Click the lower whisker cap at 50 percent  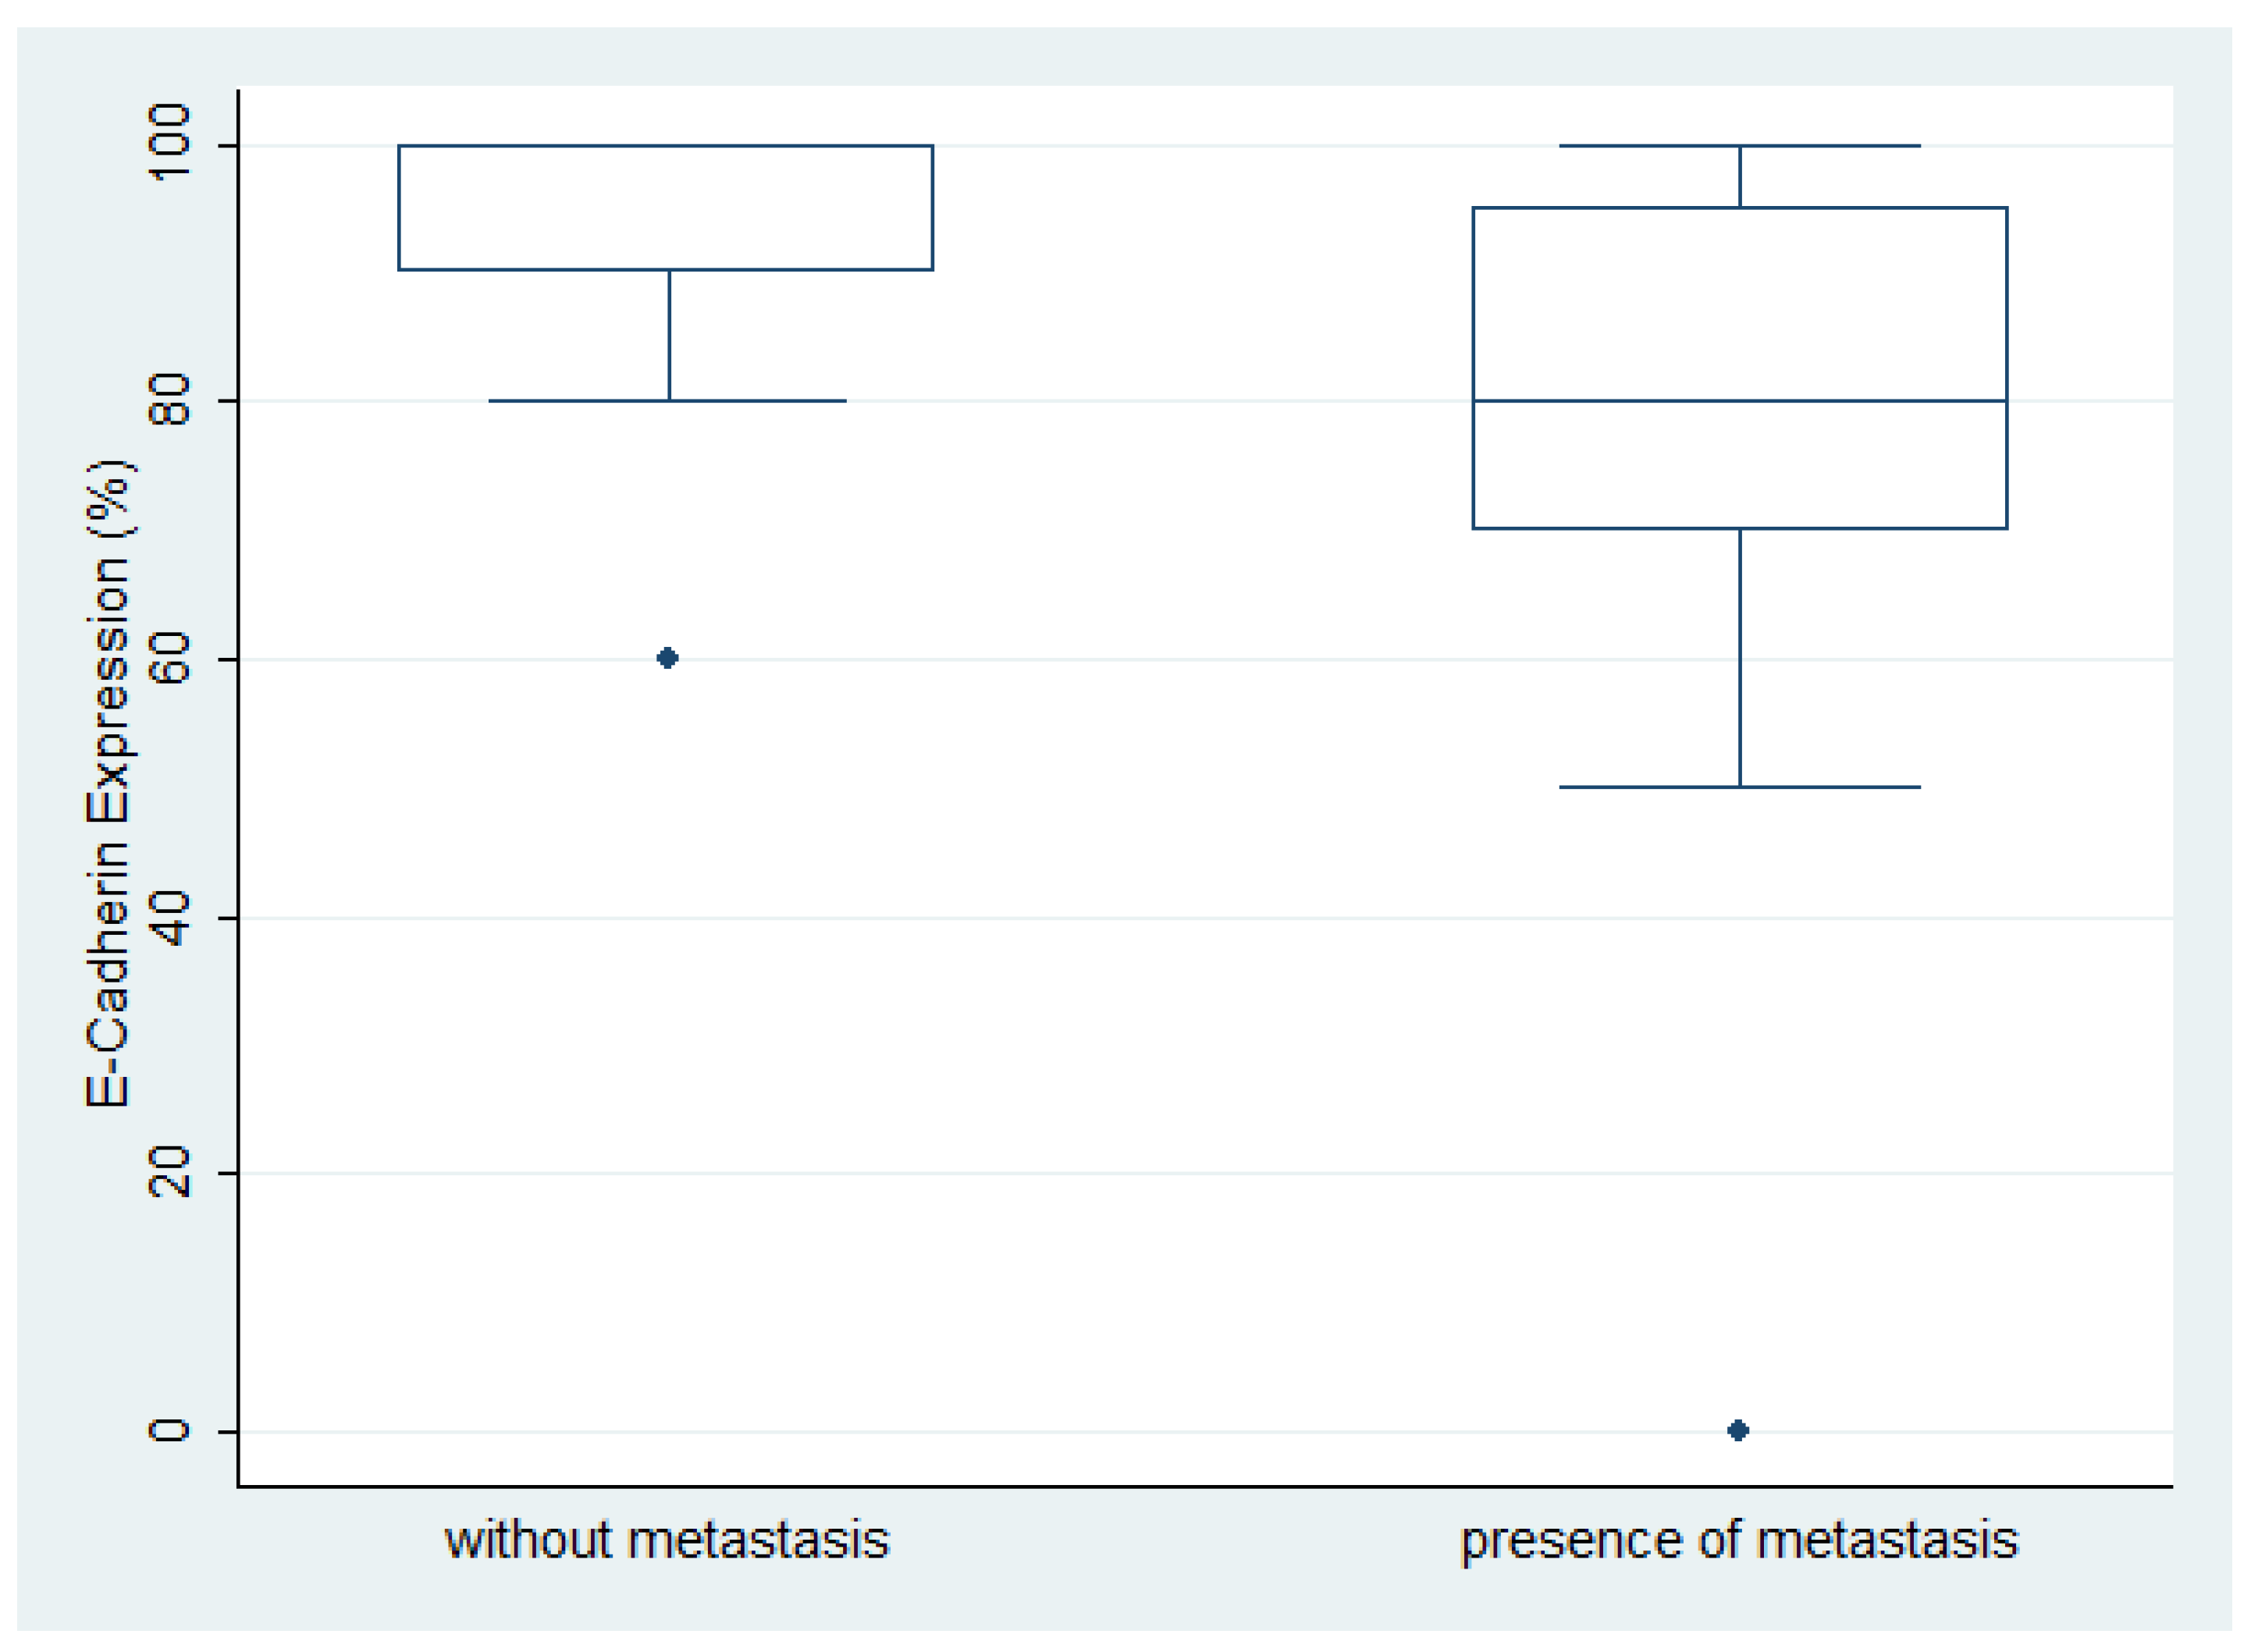pyautogui.click(x=1650, y=787)
